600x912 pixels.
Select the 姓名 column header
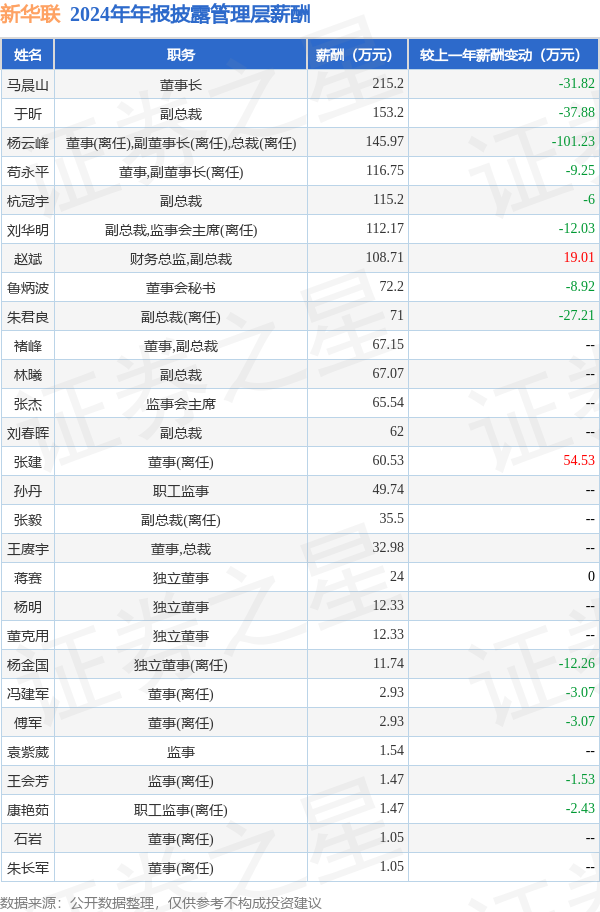point(28,55)
